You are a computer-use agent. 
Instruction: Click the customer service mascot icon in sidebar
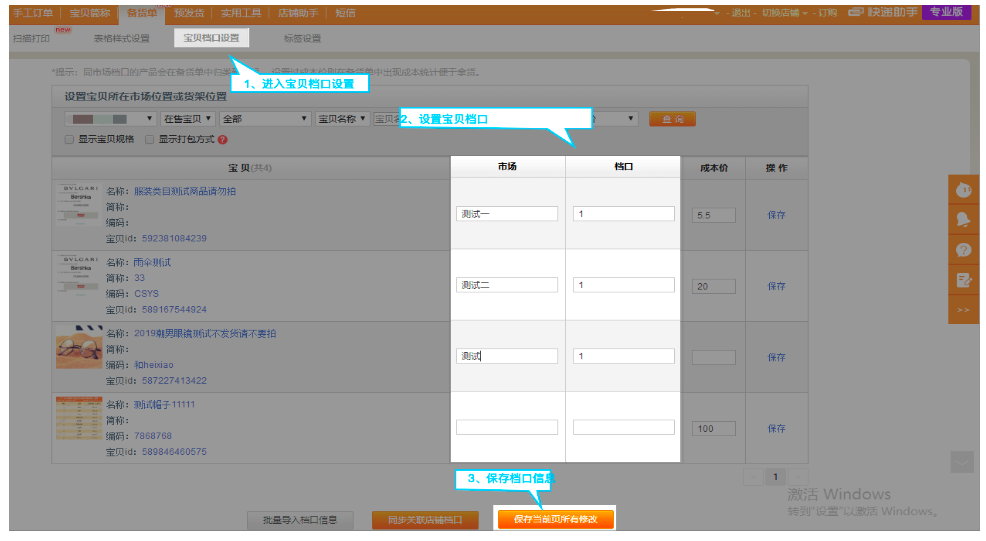tap(963, 189)
